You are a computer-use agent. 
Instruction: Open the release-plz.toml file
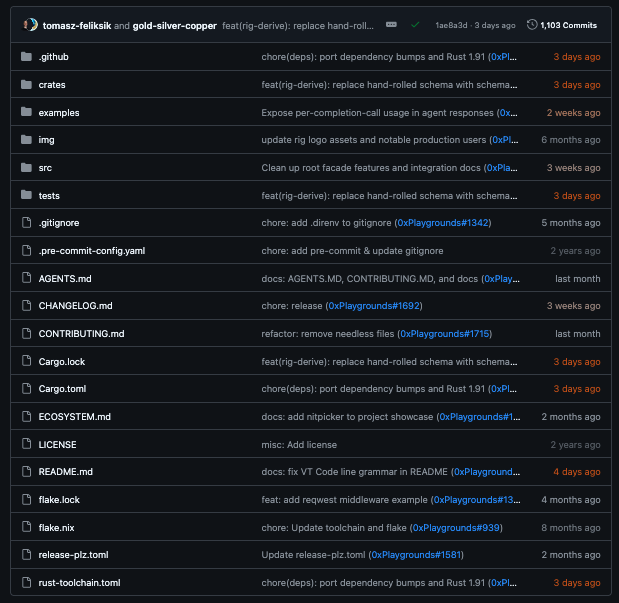click(73, 555)
